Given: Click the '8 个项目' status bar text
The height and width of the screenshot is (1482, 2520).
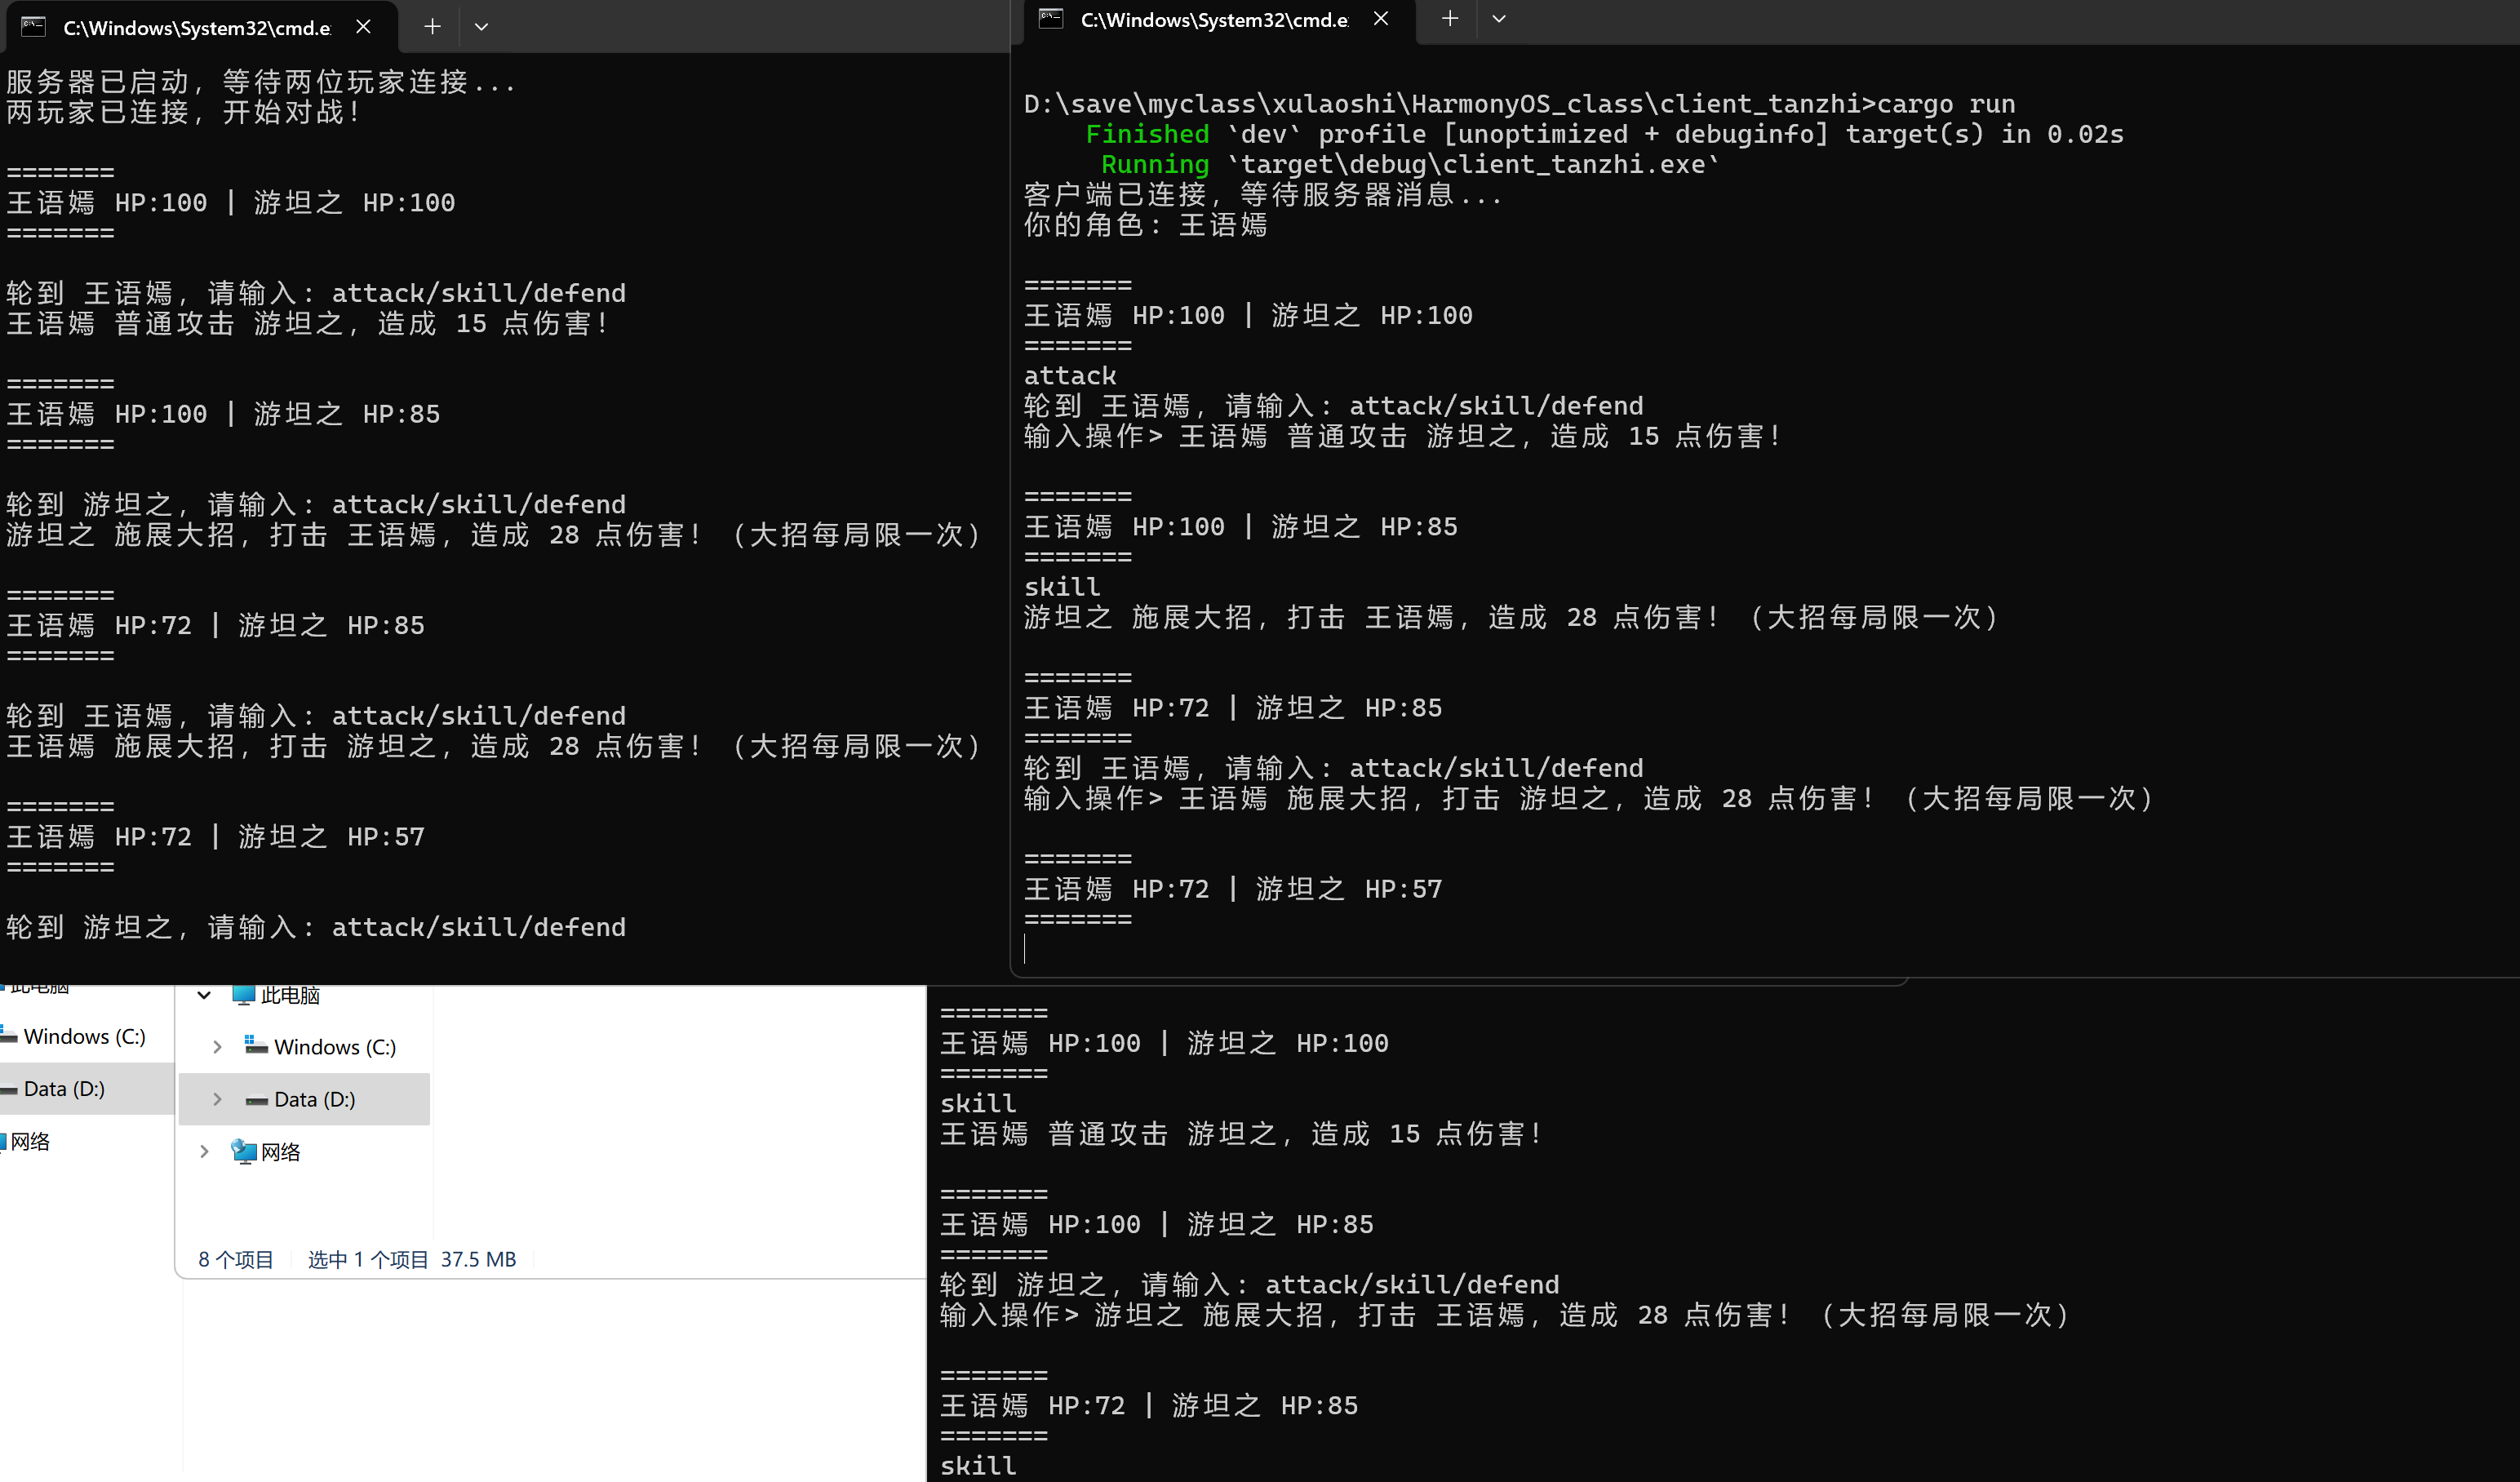Looking at the screenshot, I should 236,1259.
